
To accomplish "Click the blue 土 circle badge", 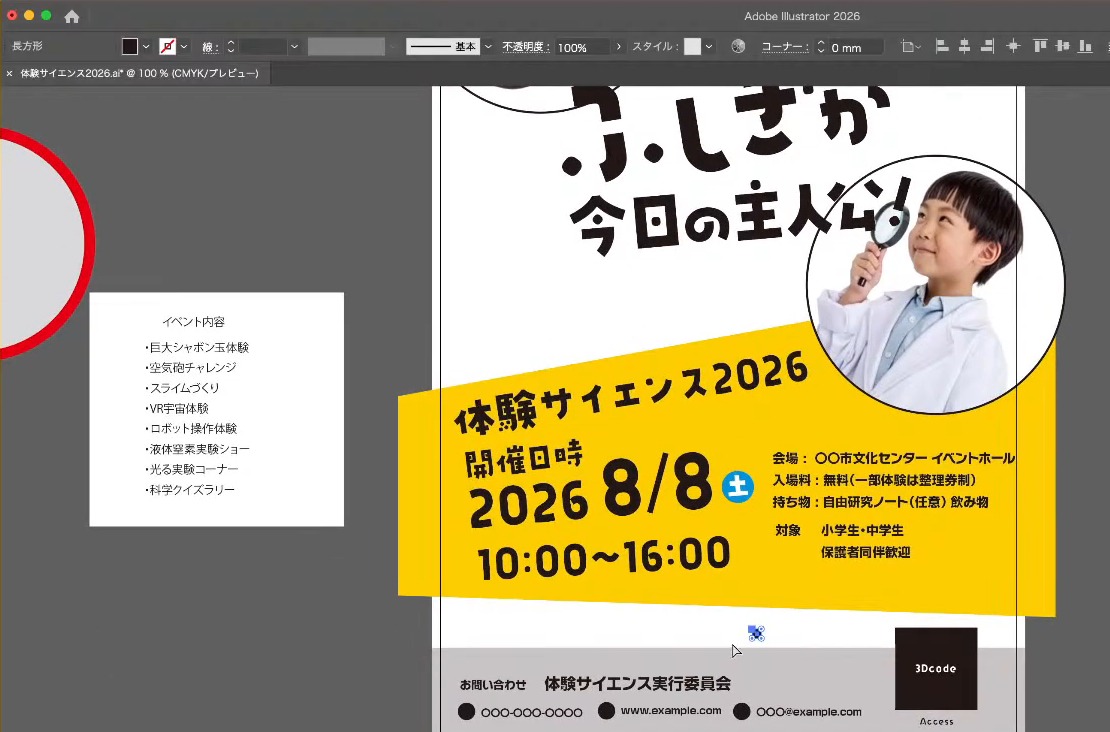I will tap(737, 487).
